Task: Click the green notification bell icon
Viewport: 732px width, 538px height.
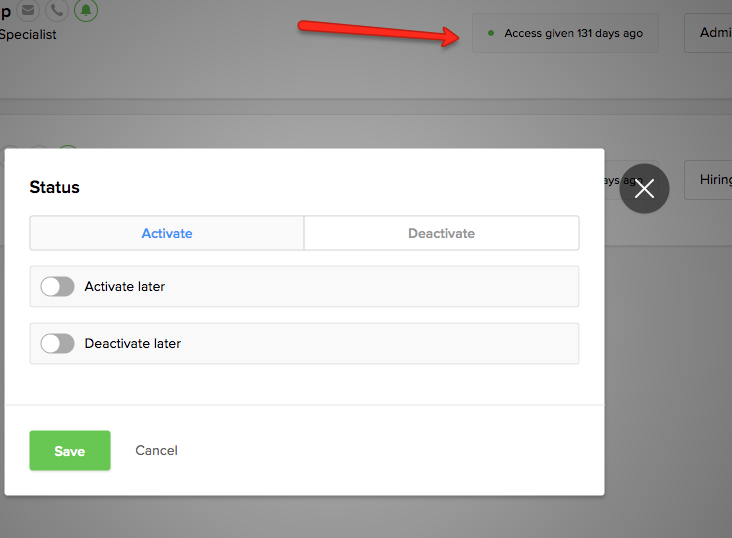Action: 86,11
